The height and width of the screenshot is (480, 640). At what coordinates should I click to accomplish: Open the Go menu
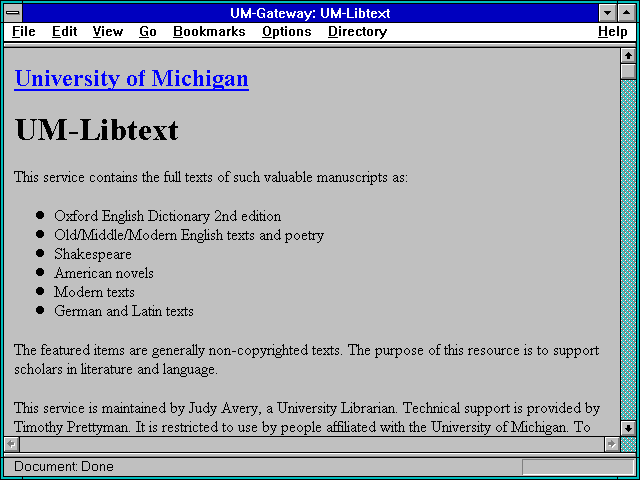(148, 32)
